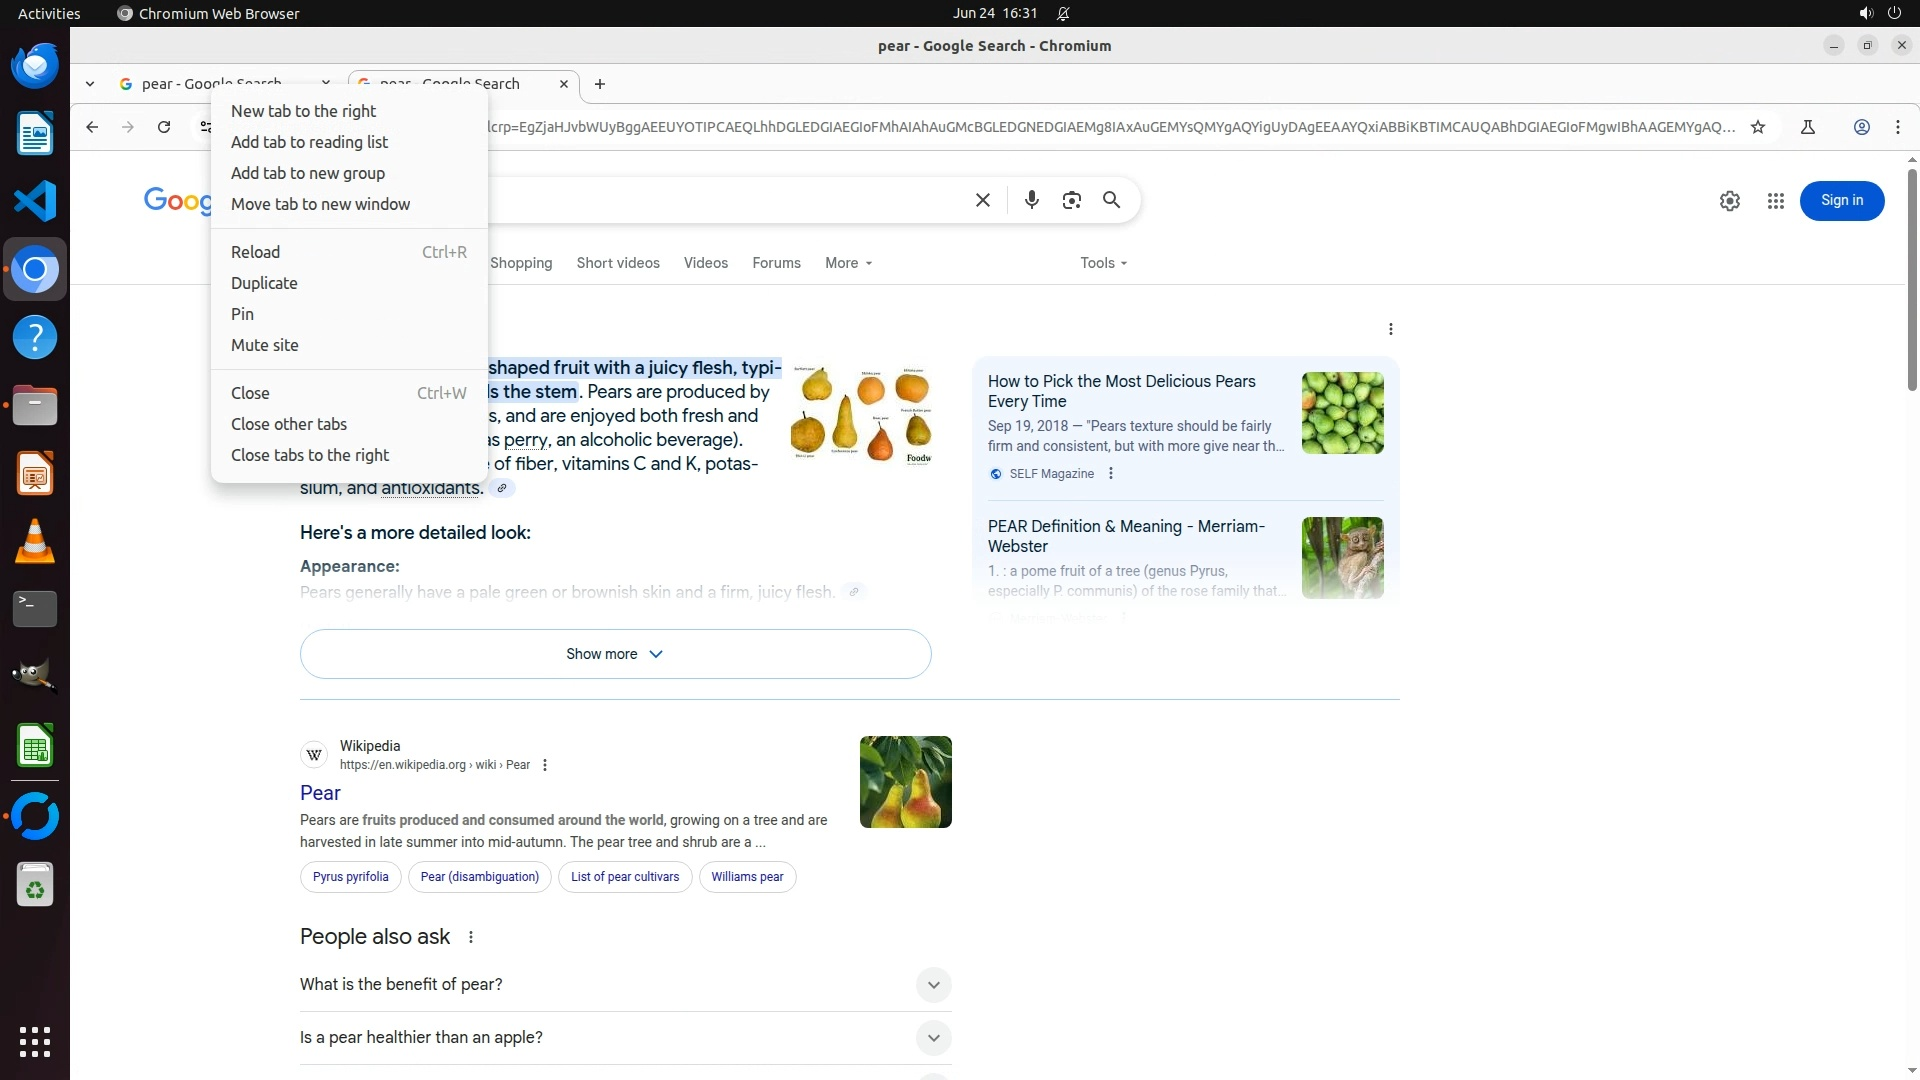Image resolution: width=1920 pixels, height=1080 pixels.
Task: Click the voice search microphone icon
Action: (x=1031, y=200)
